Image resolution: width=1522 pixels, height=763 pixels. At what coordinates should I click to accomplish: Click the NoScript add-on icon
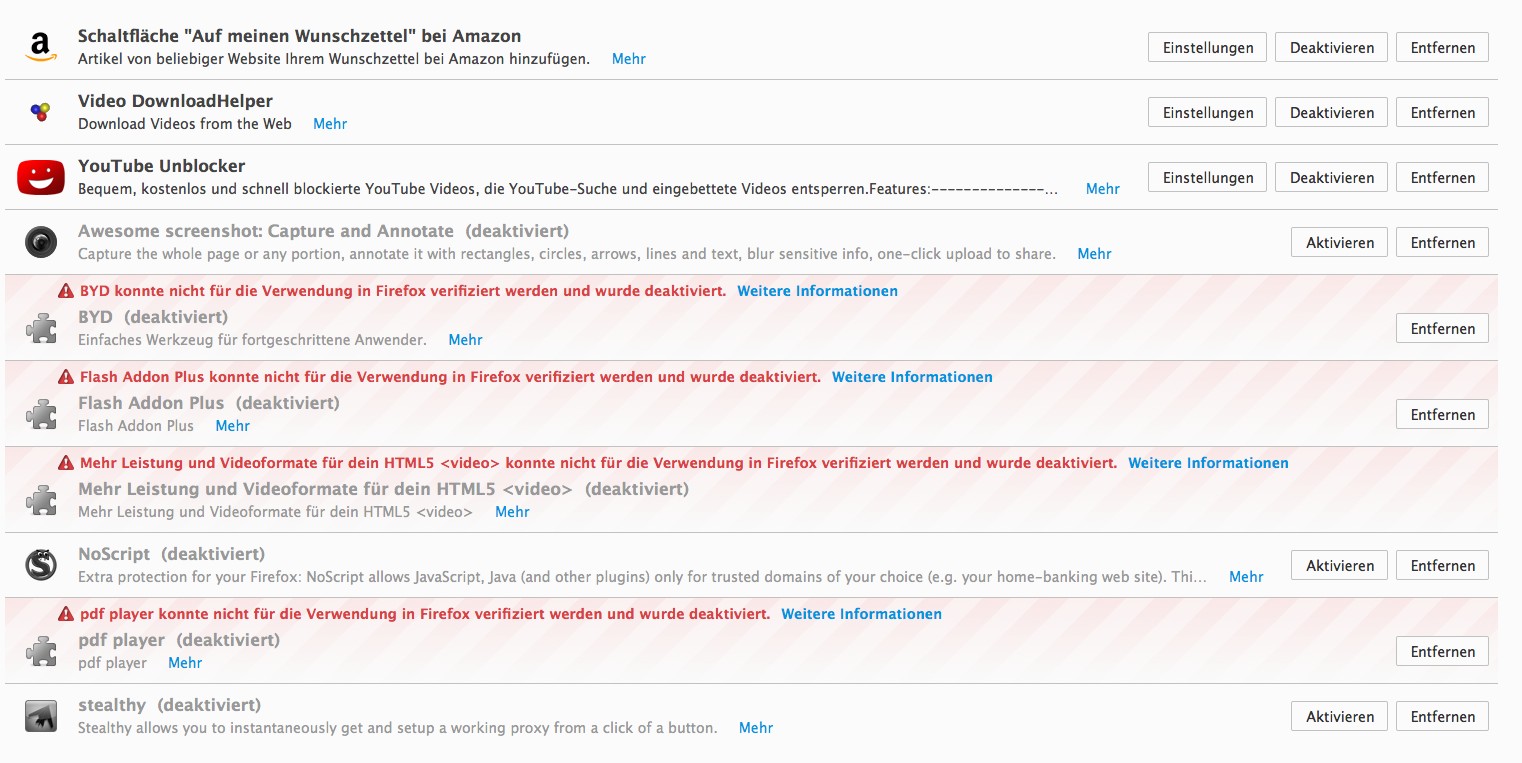(41, 565)
